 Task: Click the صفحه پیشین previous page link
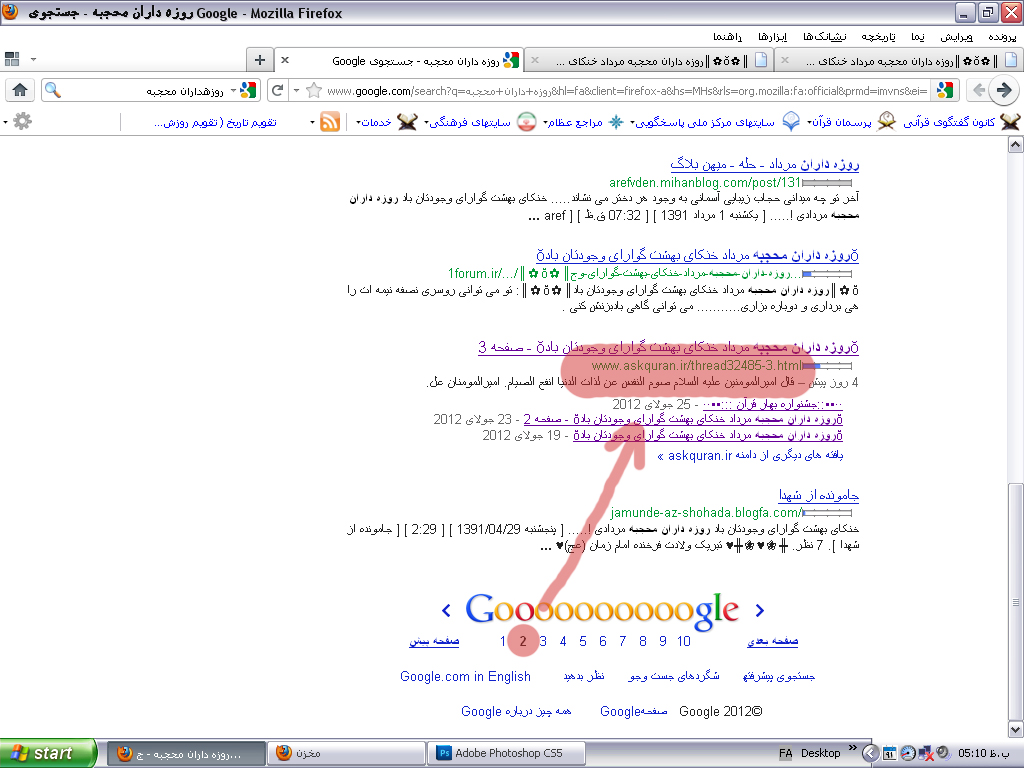434,641
